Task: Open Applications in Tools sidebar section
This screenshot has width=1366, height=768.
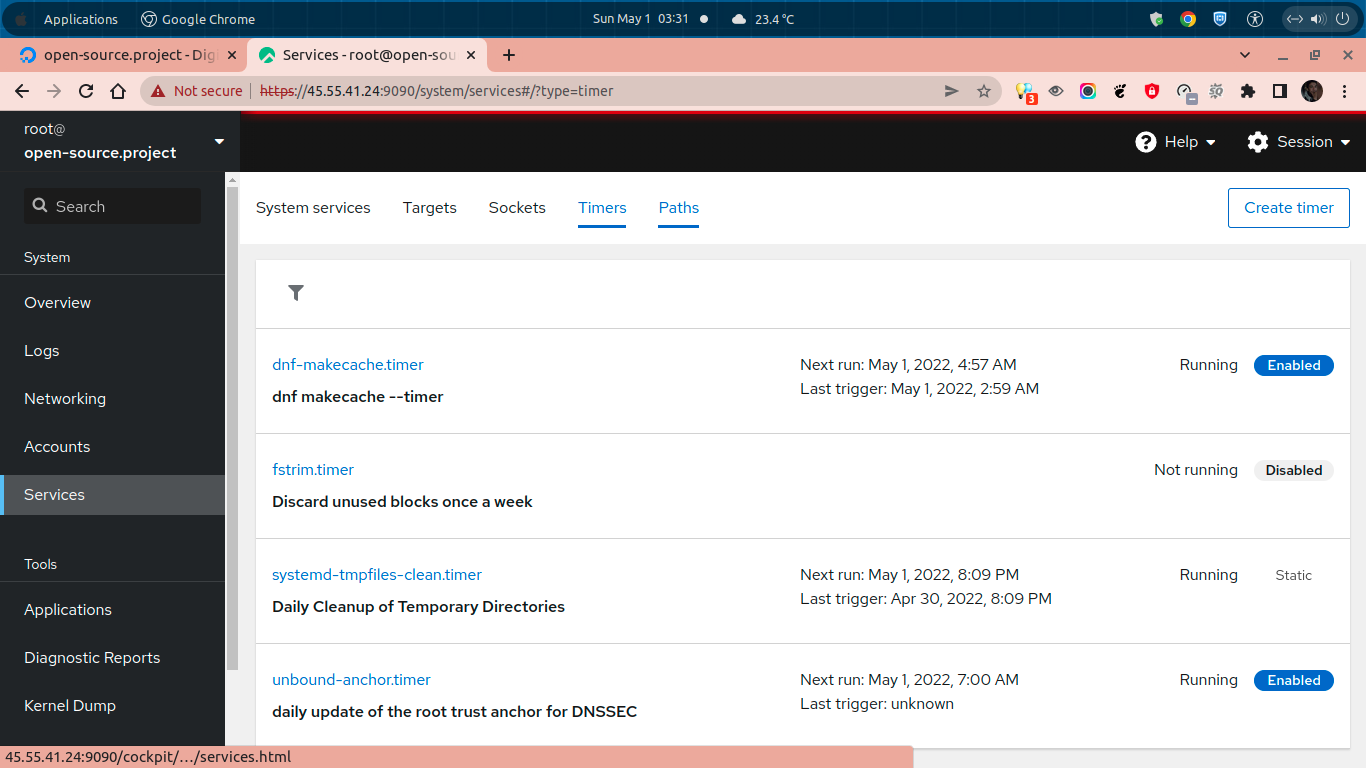Action: point(112,610)
